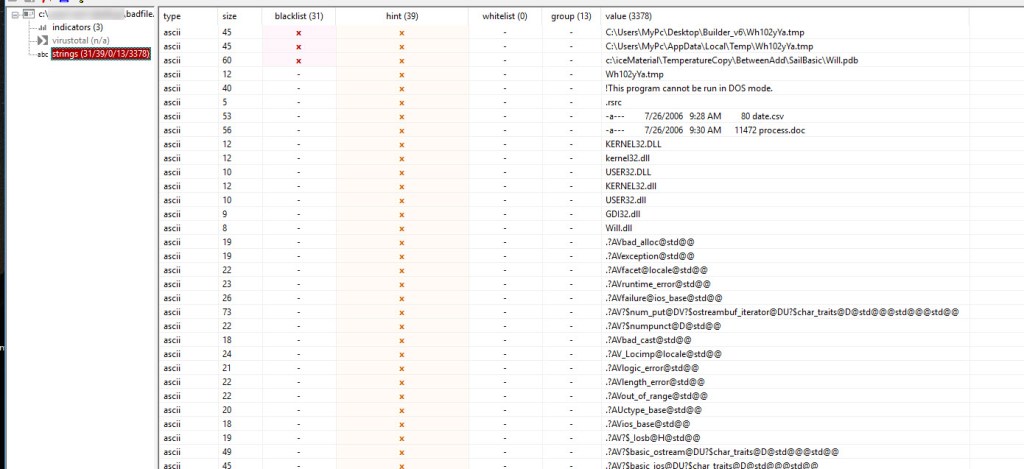Select the 'Will.dll' string row
This screenshot has width=1024, height=469.
[620, 228]
